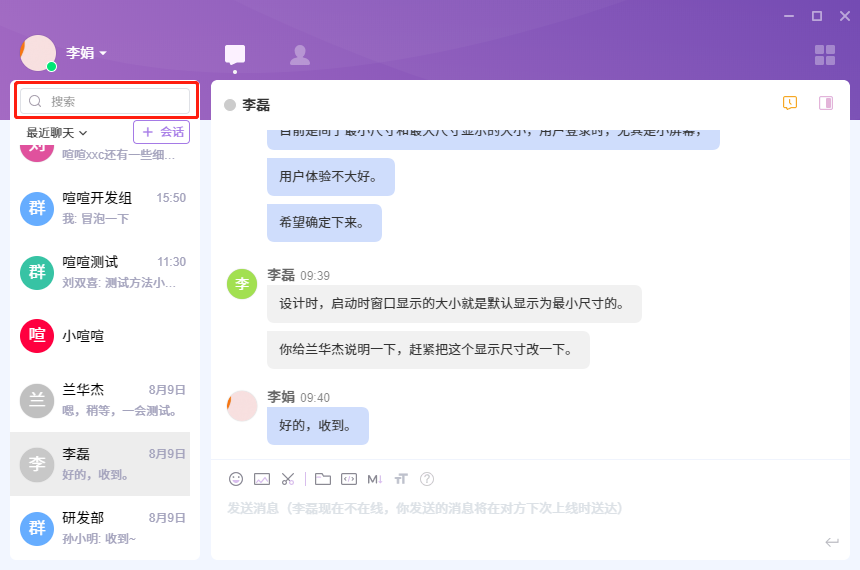Expand the 最近聊天 filter dropdown

click(57, 132)
